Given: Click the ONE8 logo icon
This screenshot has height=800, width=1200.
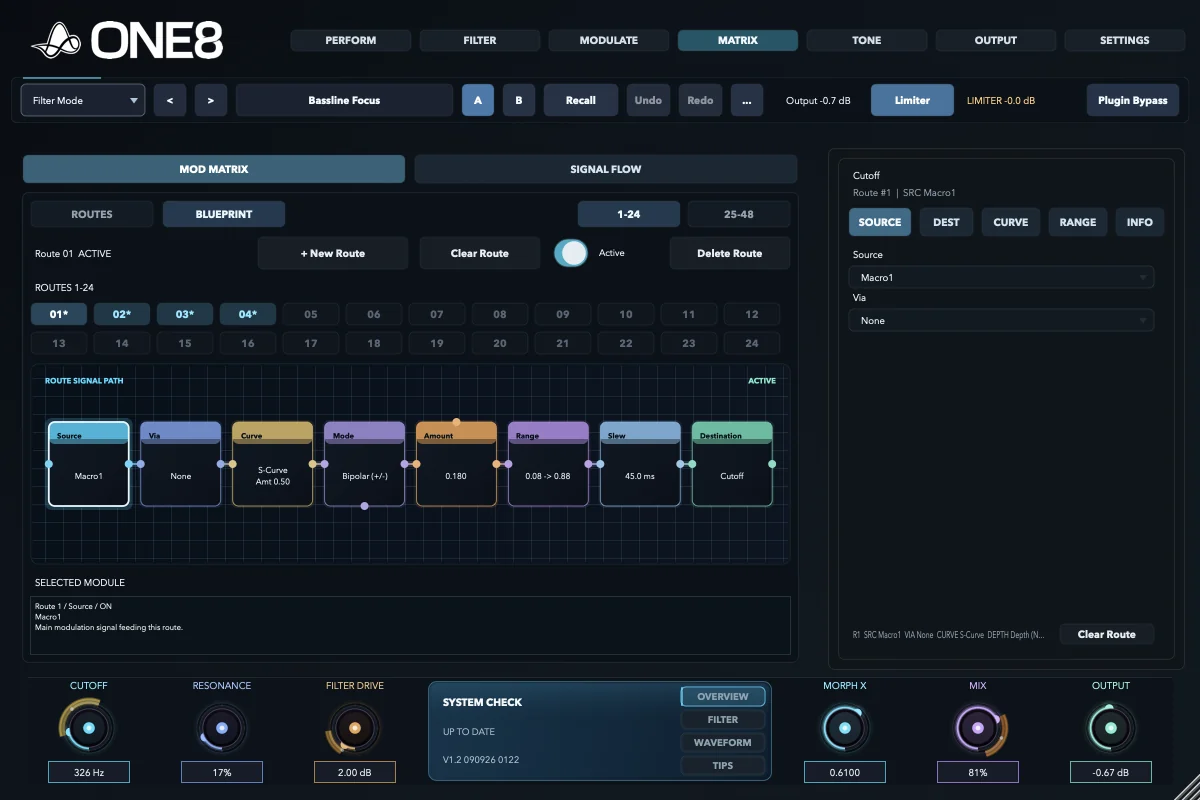Looking at the screenshot, I should [x=56, y=41].
